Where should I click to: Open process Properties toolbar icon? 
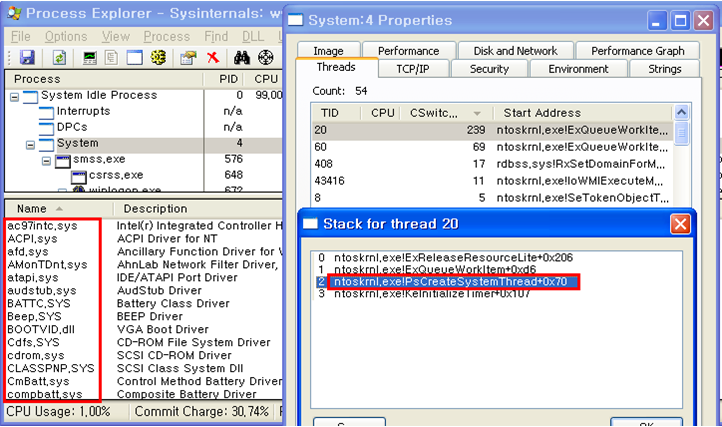coord(188,58)
